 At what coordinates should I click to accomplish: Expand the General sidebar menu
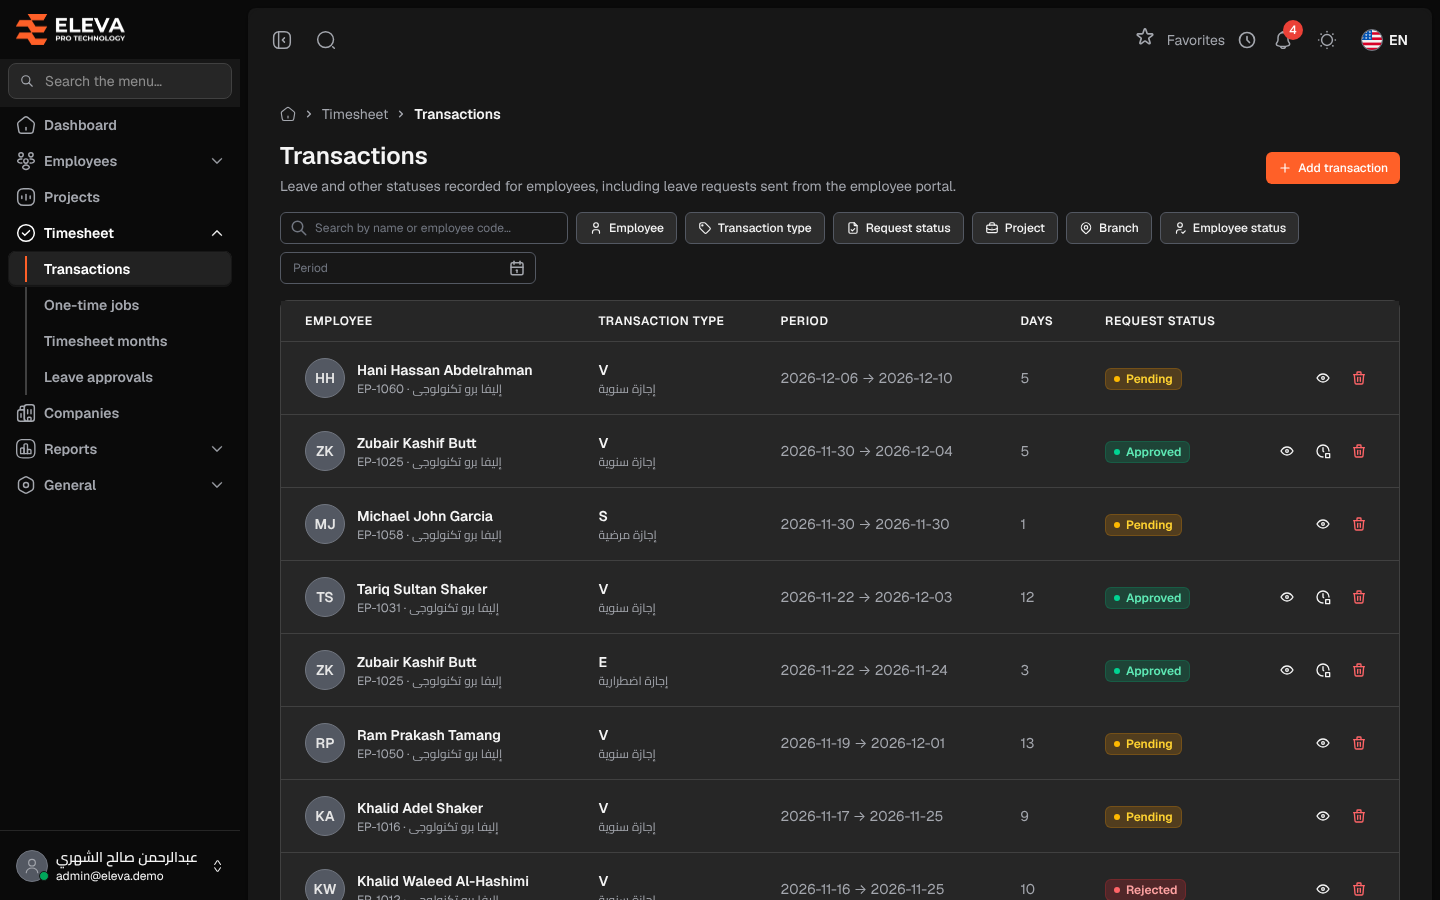click(x=120, y=485)
